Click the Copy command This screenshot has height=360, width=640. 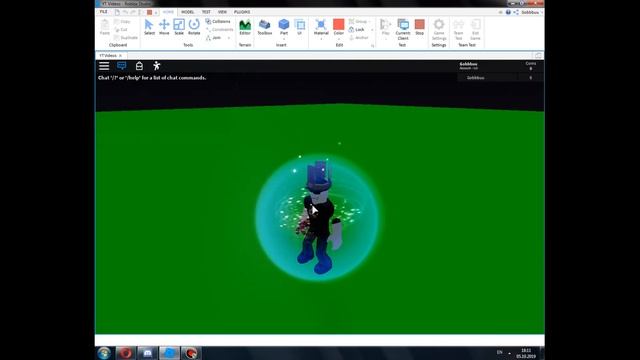[122, 21]
